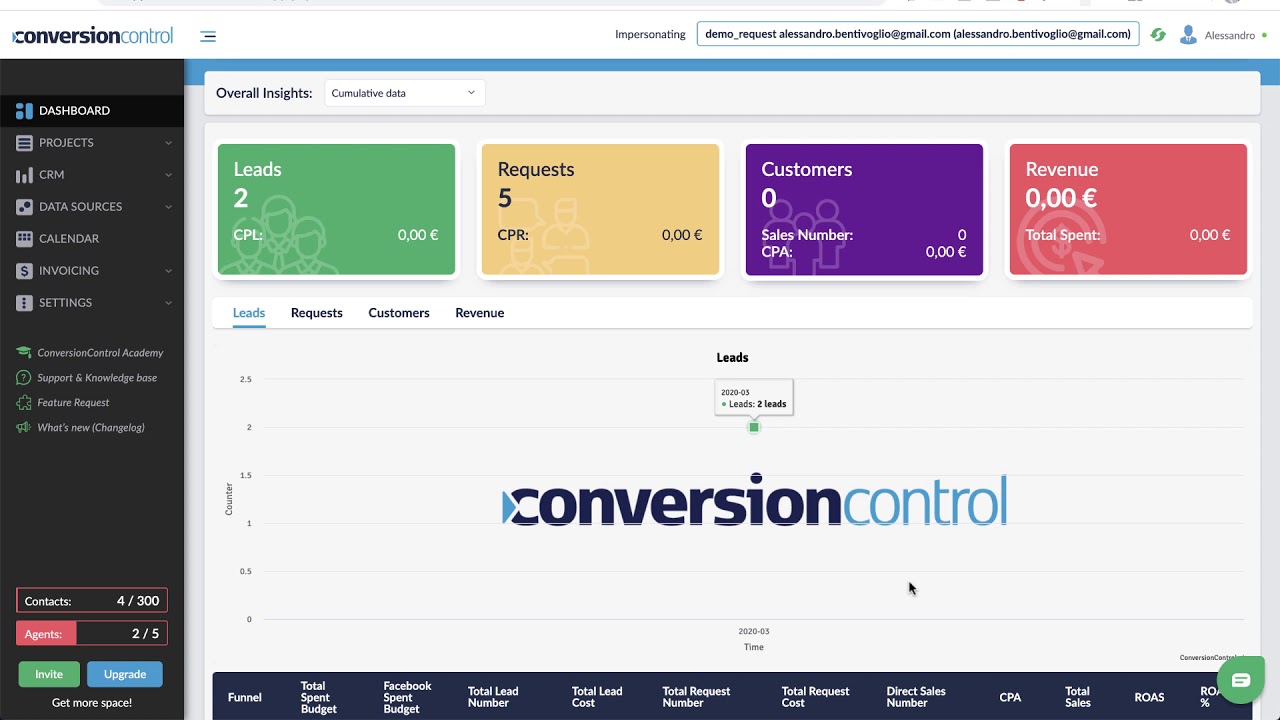Click the CRM bar chart icon

(x=24, y=174)
